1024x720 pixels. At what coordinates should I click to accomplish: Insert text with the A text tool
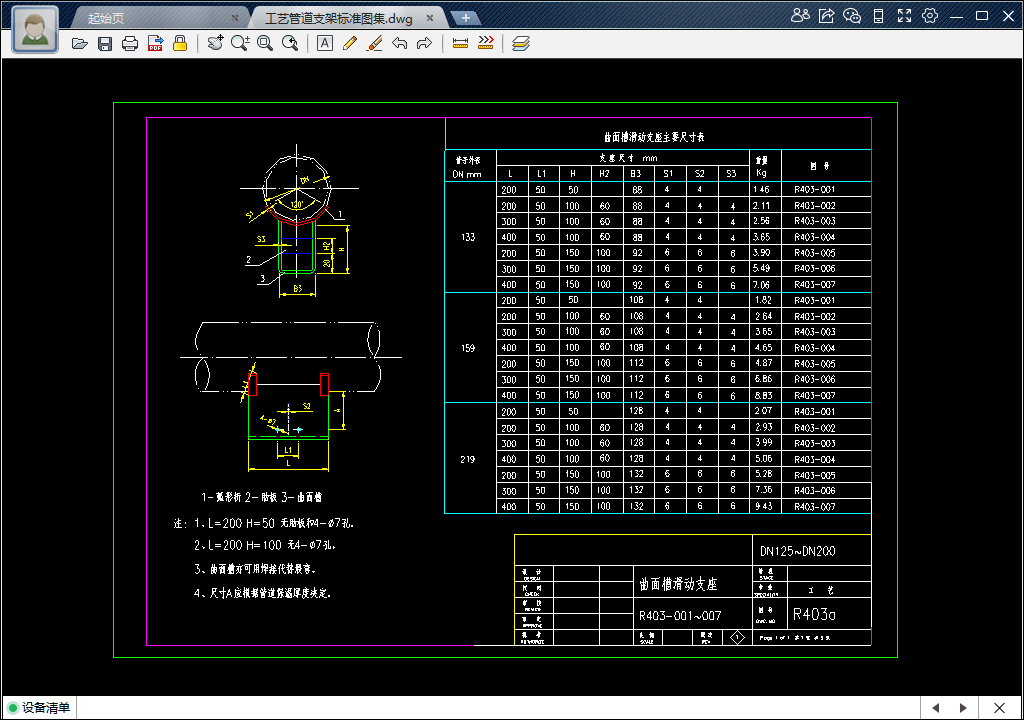click(x=325, y=43)
